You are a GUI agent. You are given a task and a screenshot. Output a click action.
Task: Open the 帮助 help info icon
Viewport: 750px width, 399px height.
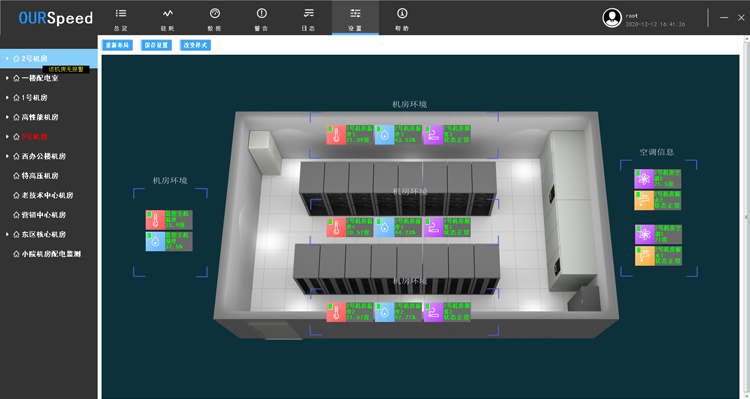coord(402,13)
